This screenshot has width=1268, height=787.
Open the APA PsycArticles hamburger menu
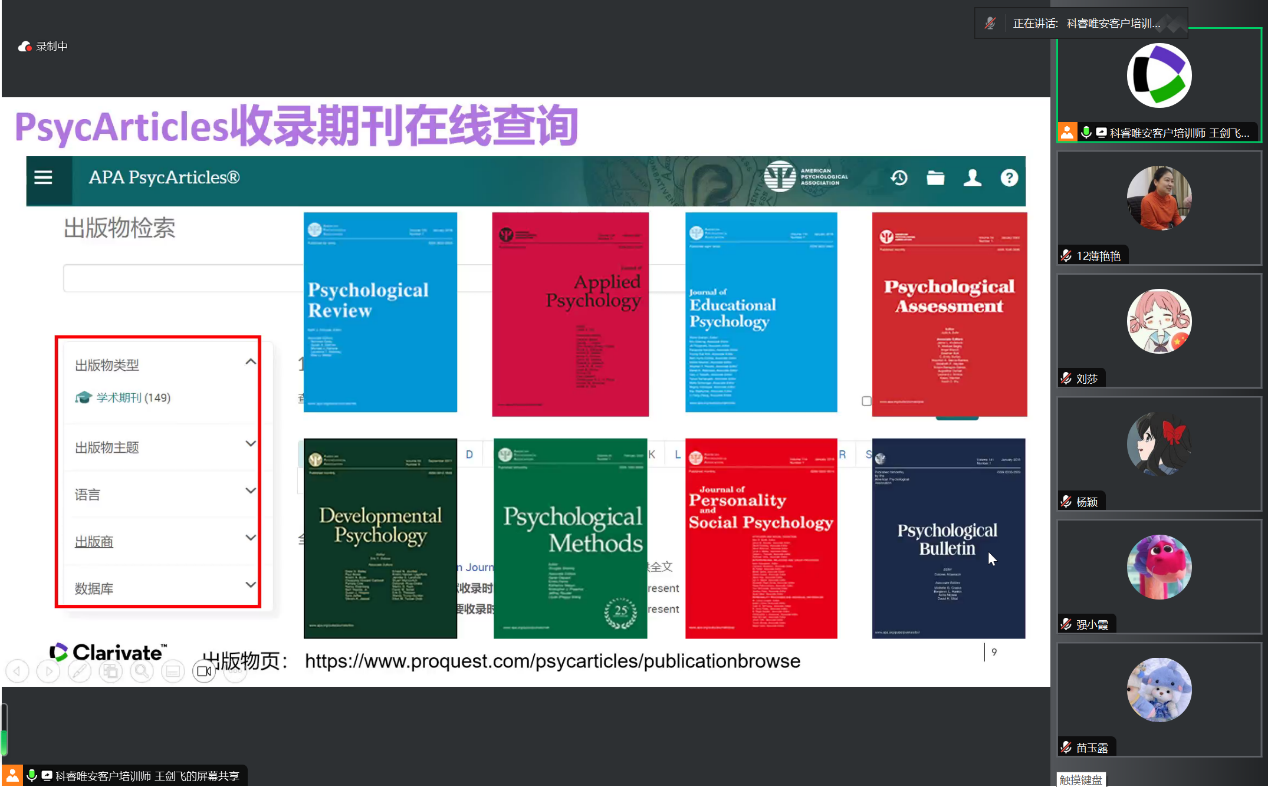point(43,178)
